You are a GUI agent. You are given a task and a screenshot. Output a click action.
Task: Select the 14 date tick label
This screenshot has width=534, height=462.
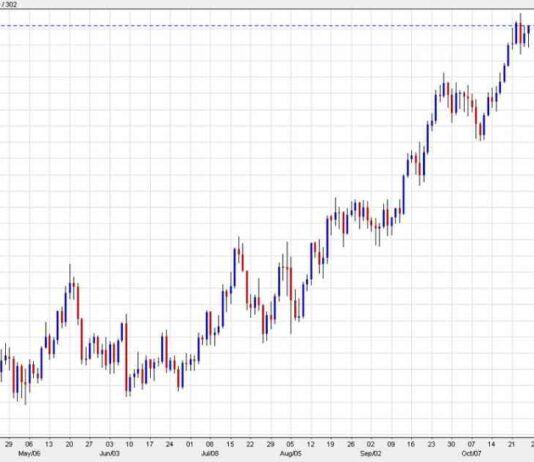pyautogui.click(x=491, y=444)
